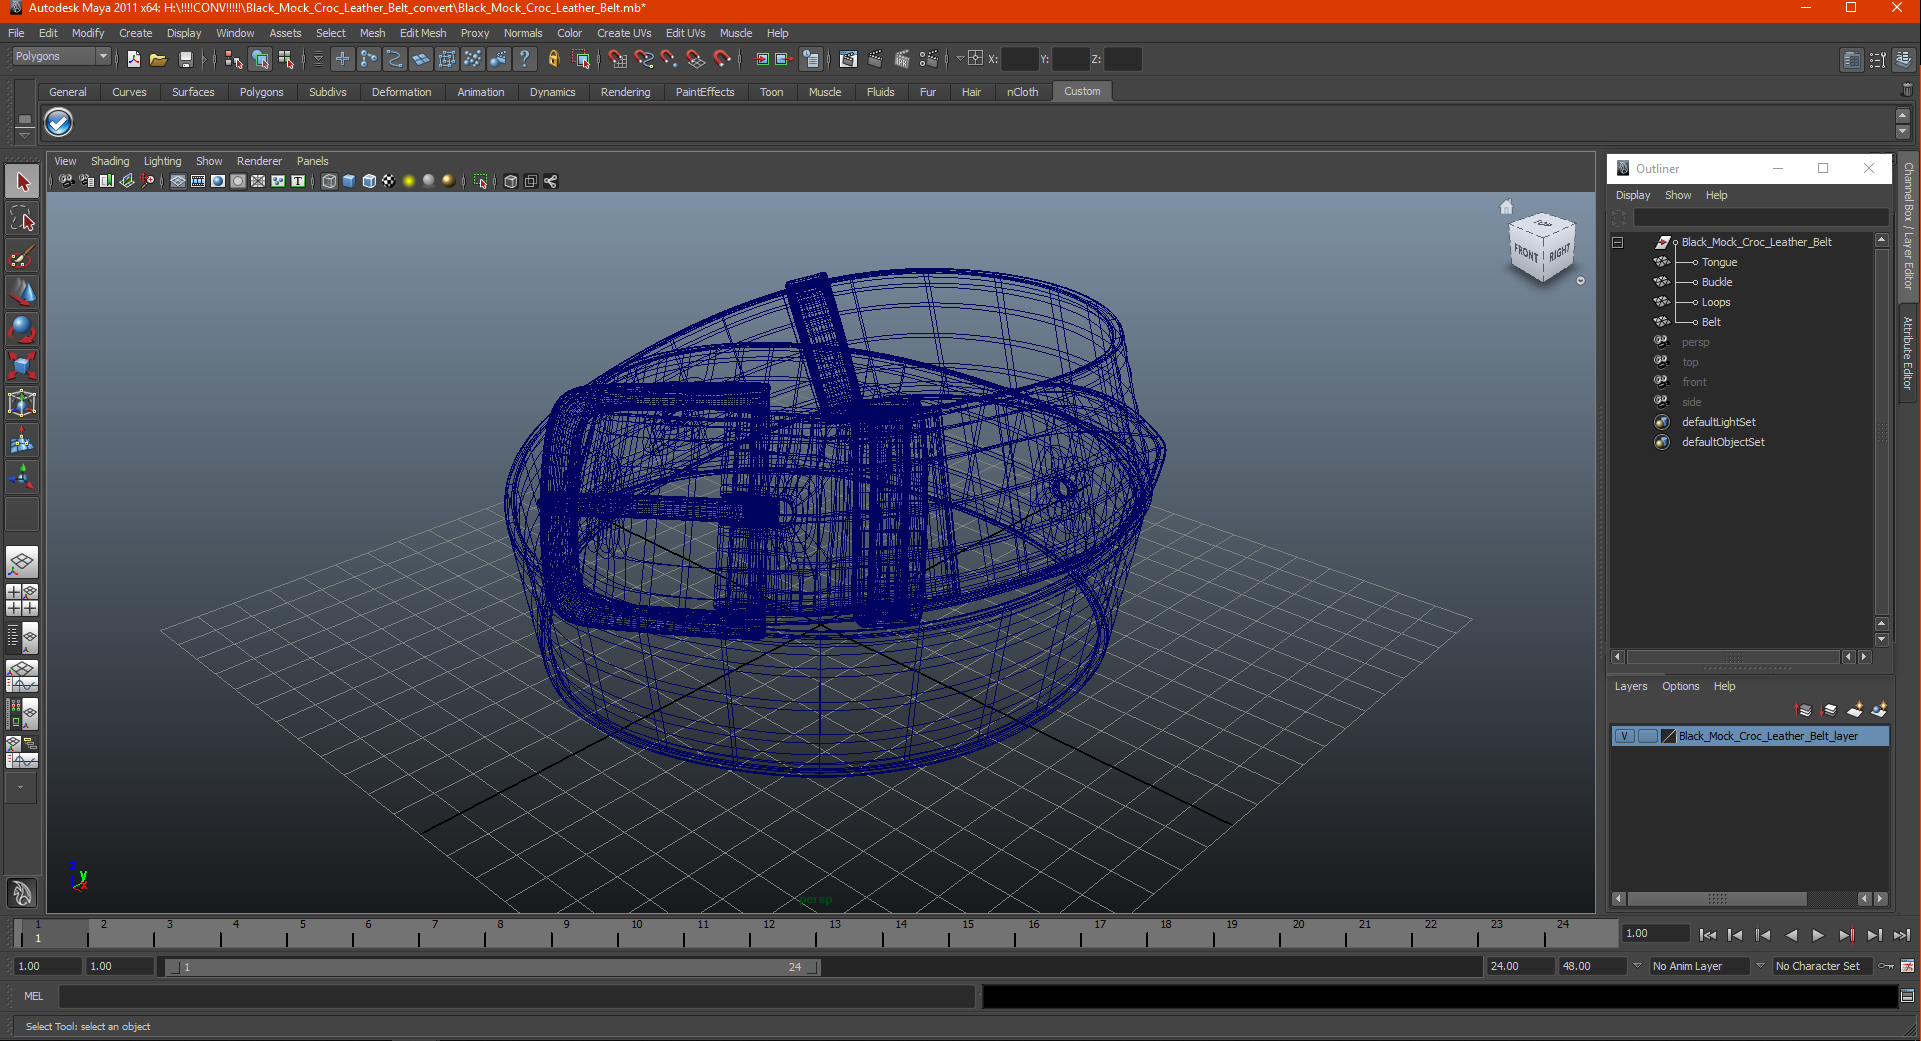Switch to single perspective view layout
This screenshot has height=1041, width=1921.
pos(22,562)
